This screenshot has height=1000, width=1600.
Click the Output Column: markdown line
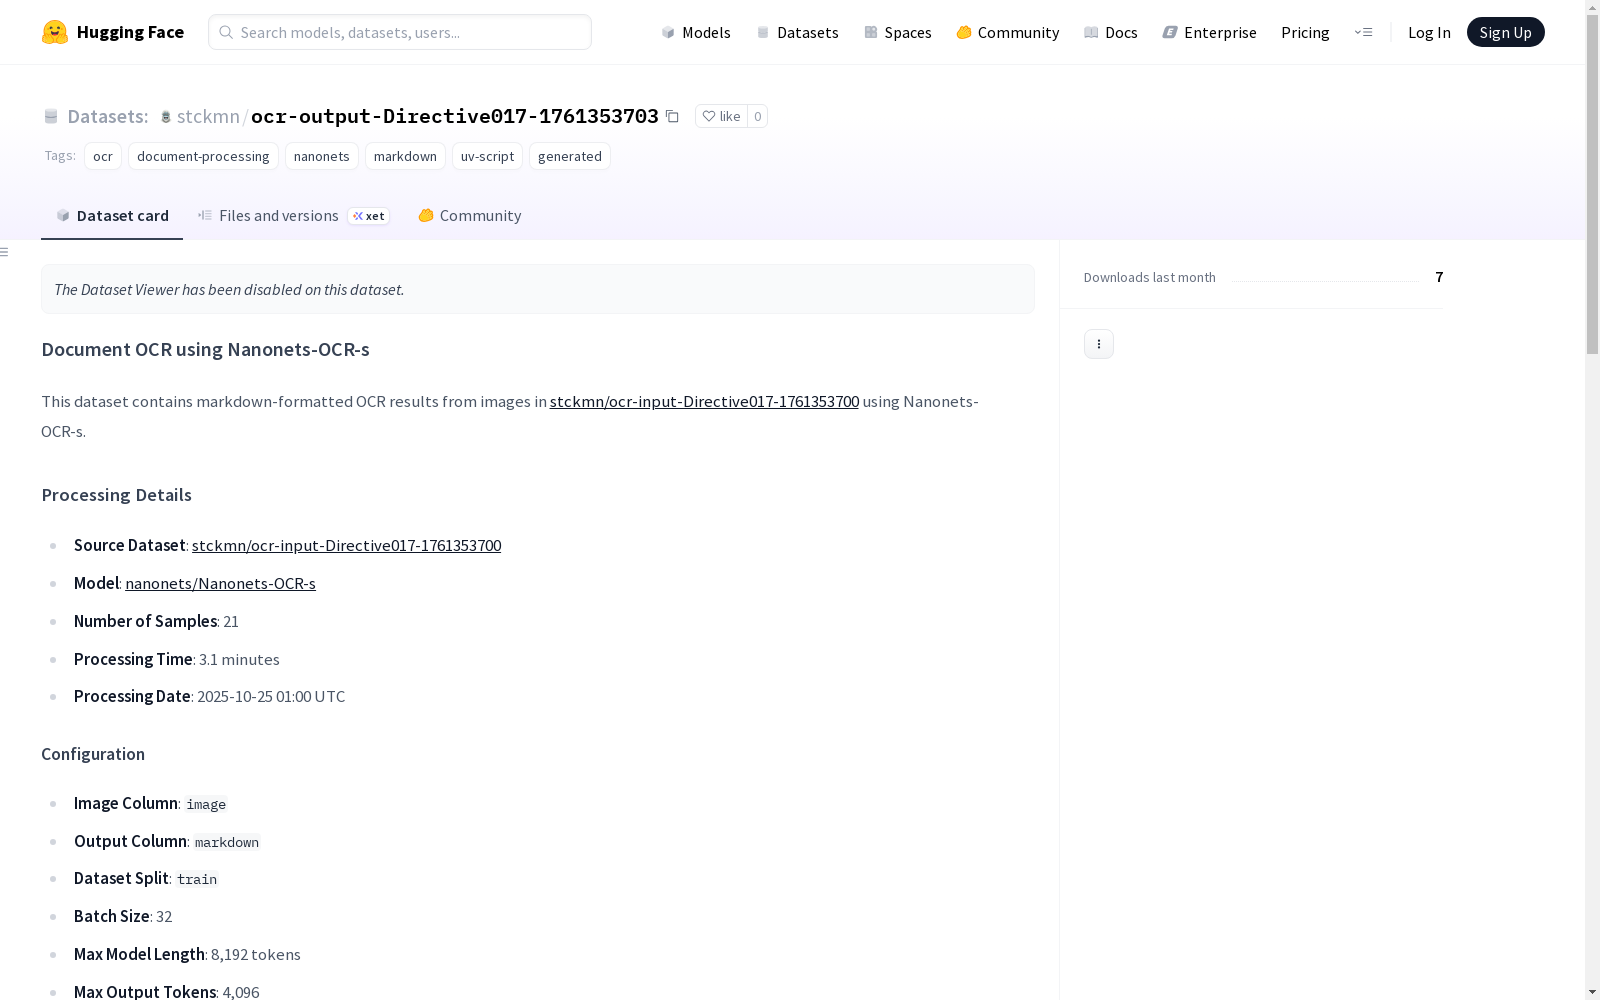[x=167, y=842]
